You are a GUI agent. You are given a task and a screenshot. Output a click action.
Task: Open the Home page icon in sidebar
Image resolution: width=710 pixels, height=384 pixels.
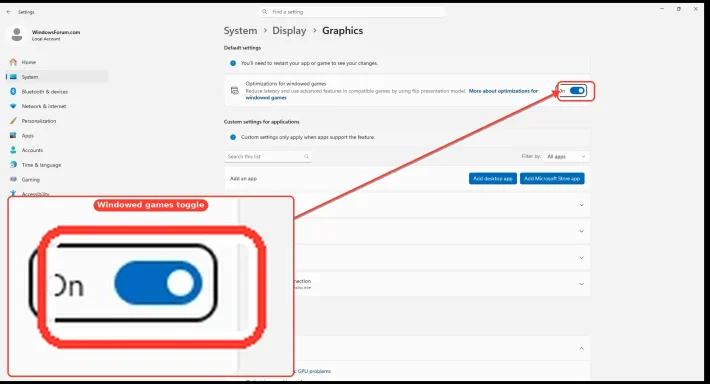coord(13,62)
